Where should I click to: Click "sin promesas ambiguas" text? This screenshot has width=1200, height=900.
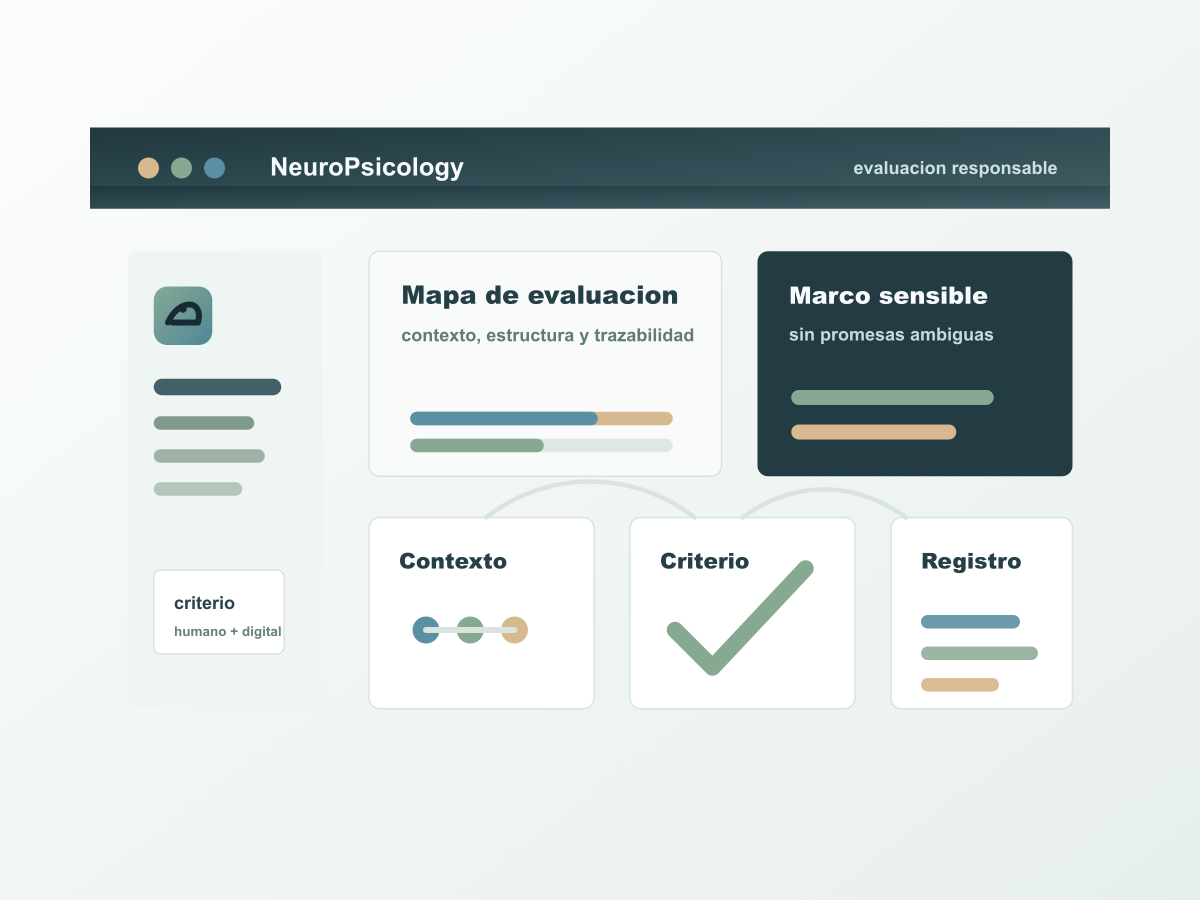click(x=891, y=335)
